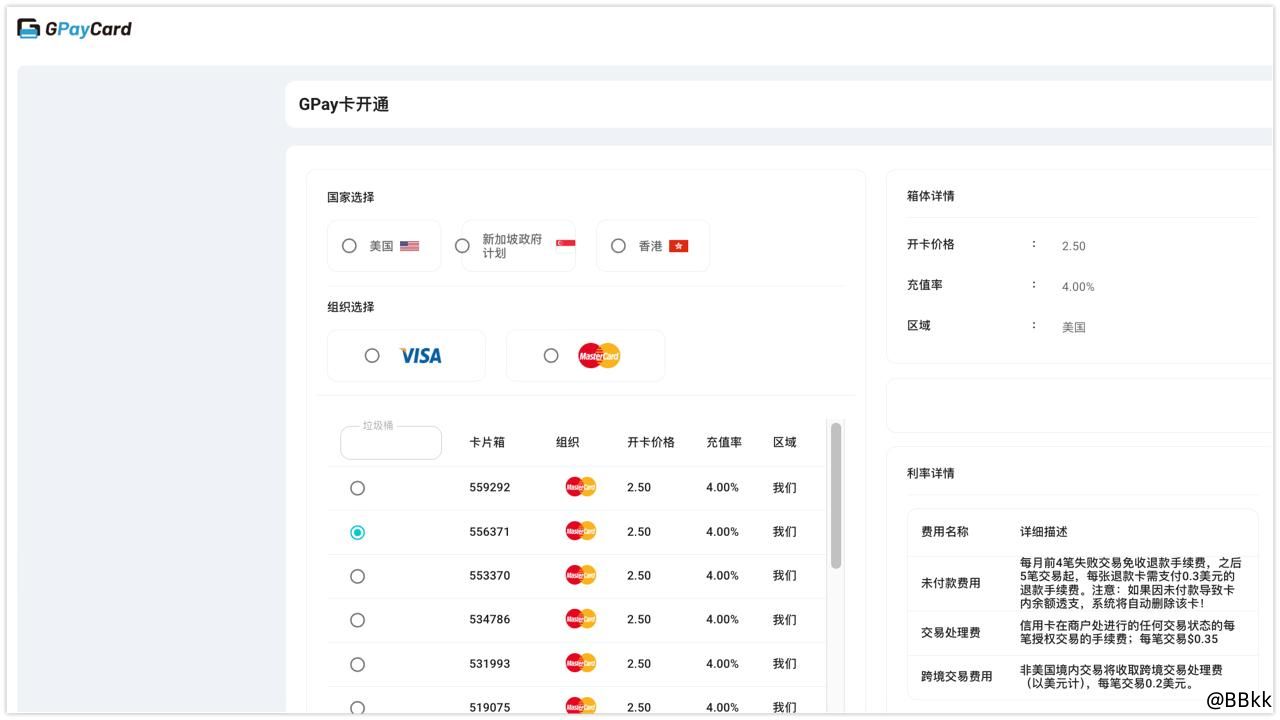Click MasterCard icon in row 531993
This screenshot has height=720, width=1280.
(x=581, y=663)
